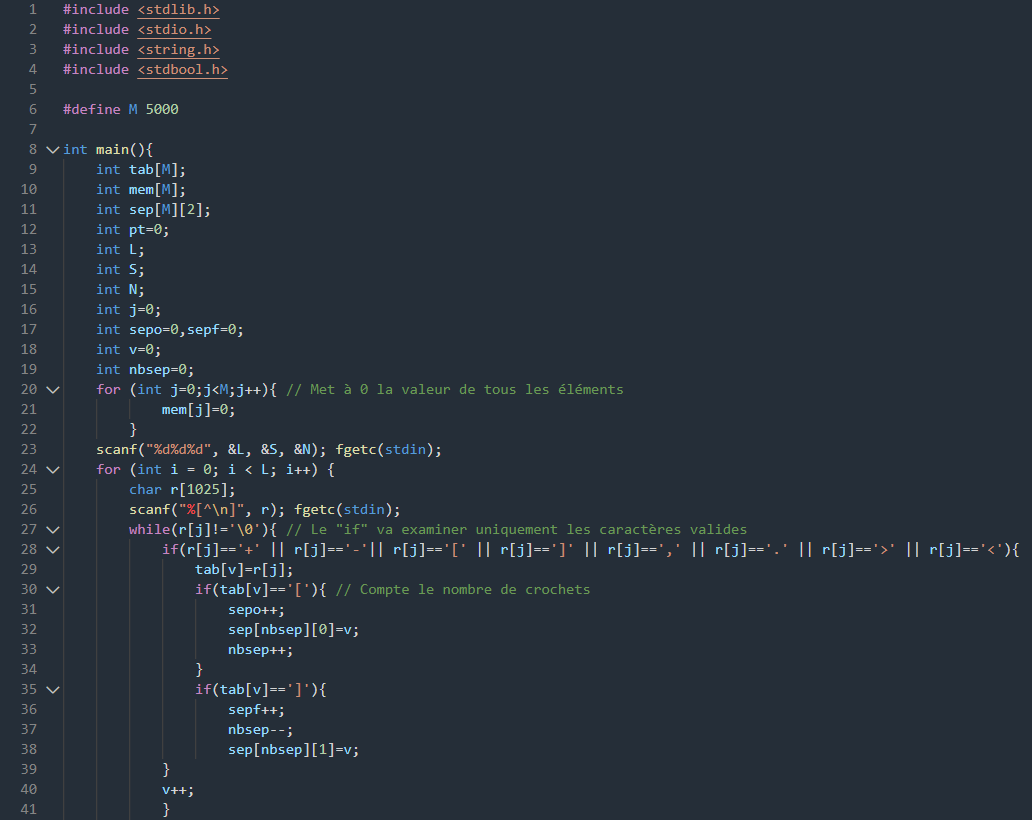Fold the while loop on line 27
Image resolution: width=1032 pixels, height=820 pixels.
(52, 529)
